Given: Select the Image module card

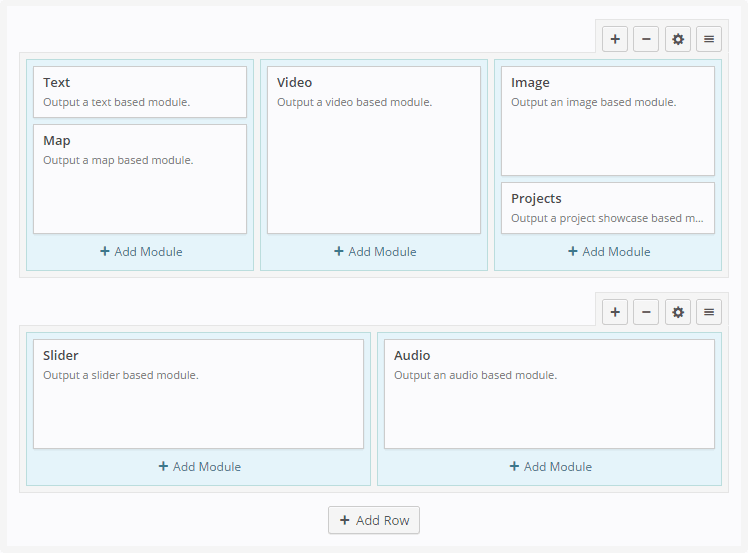Looking at the screenshot, I should click(608, 121).
